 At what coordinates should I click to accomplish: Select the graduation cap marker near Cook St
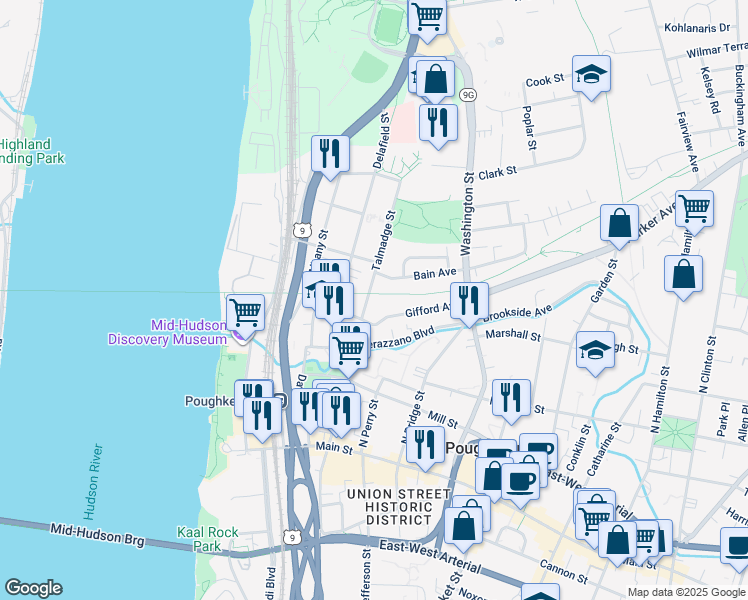(592, 74)
